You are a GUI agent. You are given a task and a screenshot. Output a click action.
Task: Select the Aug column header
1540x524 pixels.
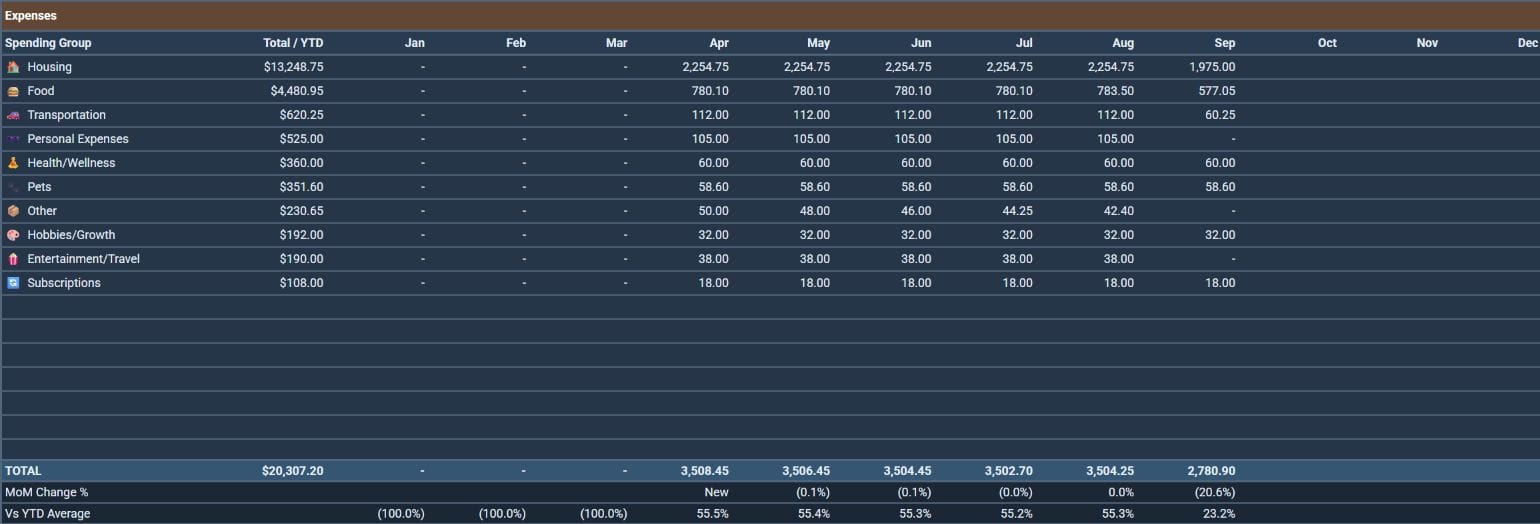[1123, 43]
